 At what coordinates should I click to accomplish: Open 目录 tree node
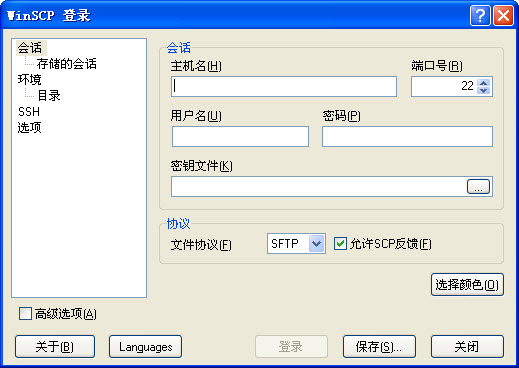pos(49,95)
